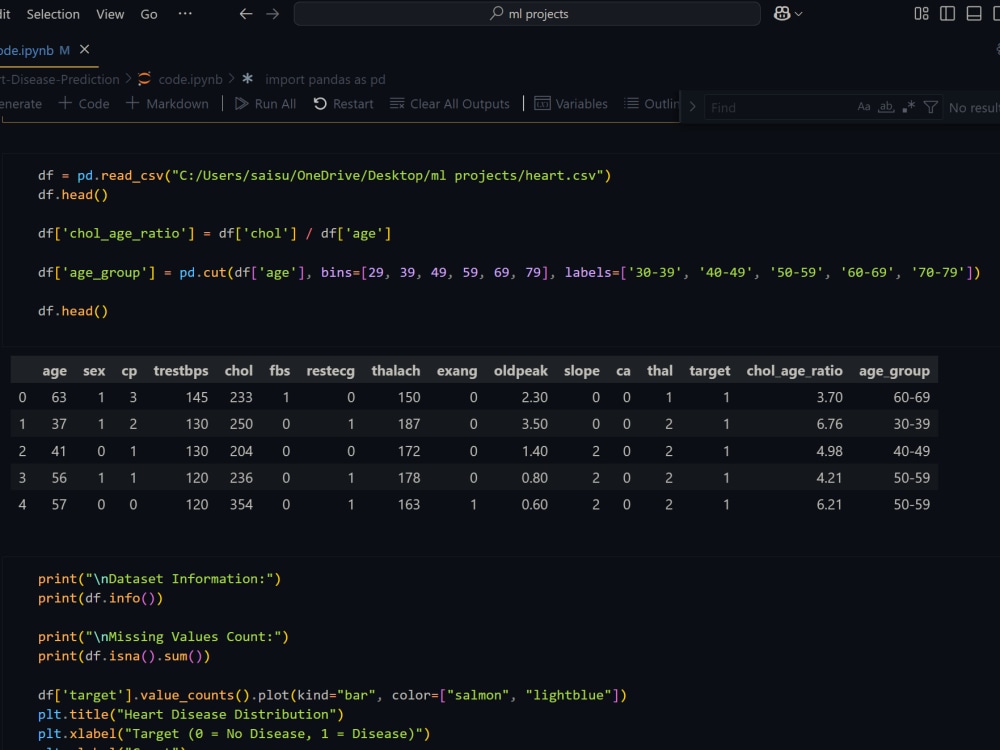Click the plt.title Heart Disease Distribution line

click(x=191, y=714)
